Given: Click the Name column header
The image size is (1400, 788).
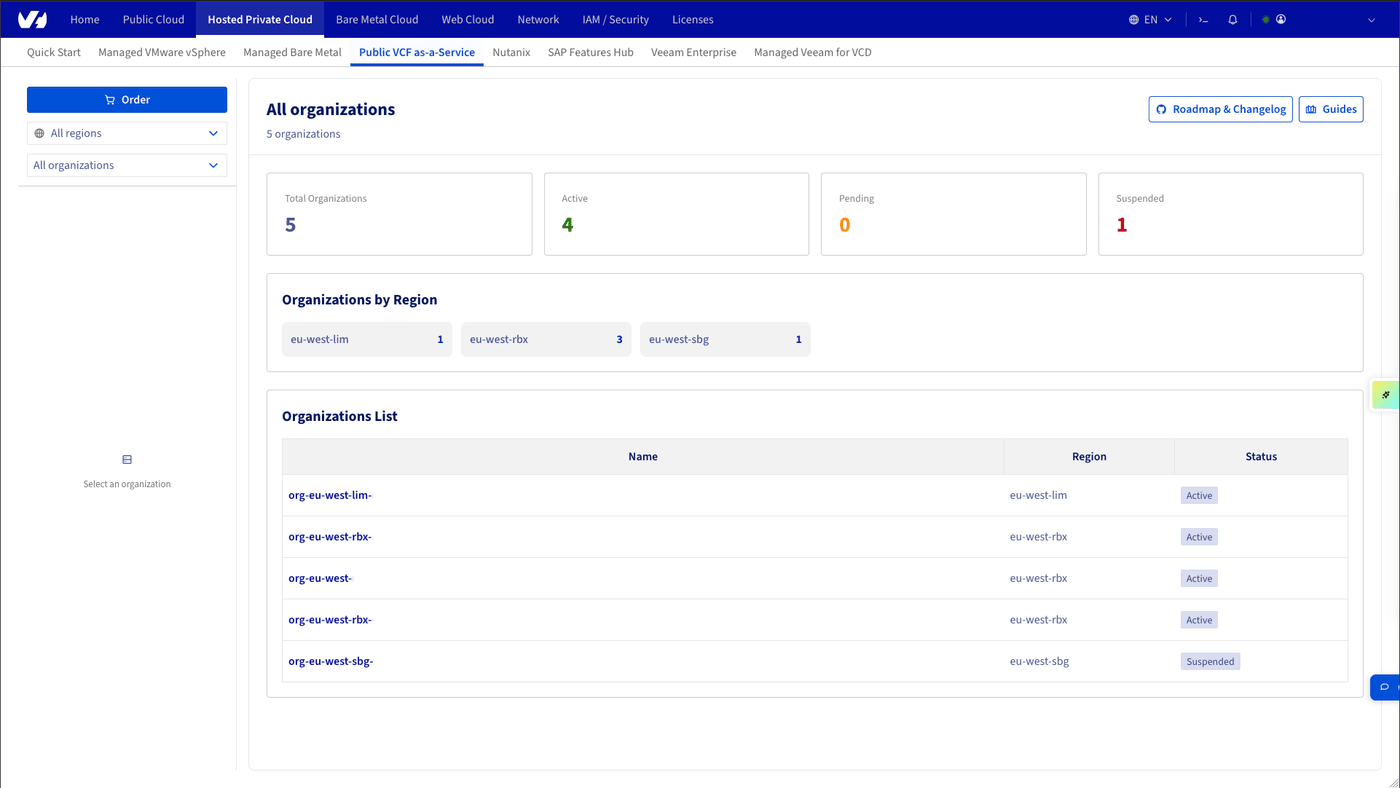Looking at the screenshot, I should [643, 456].
